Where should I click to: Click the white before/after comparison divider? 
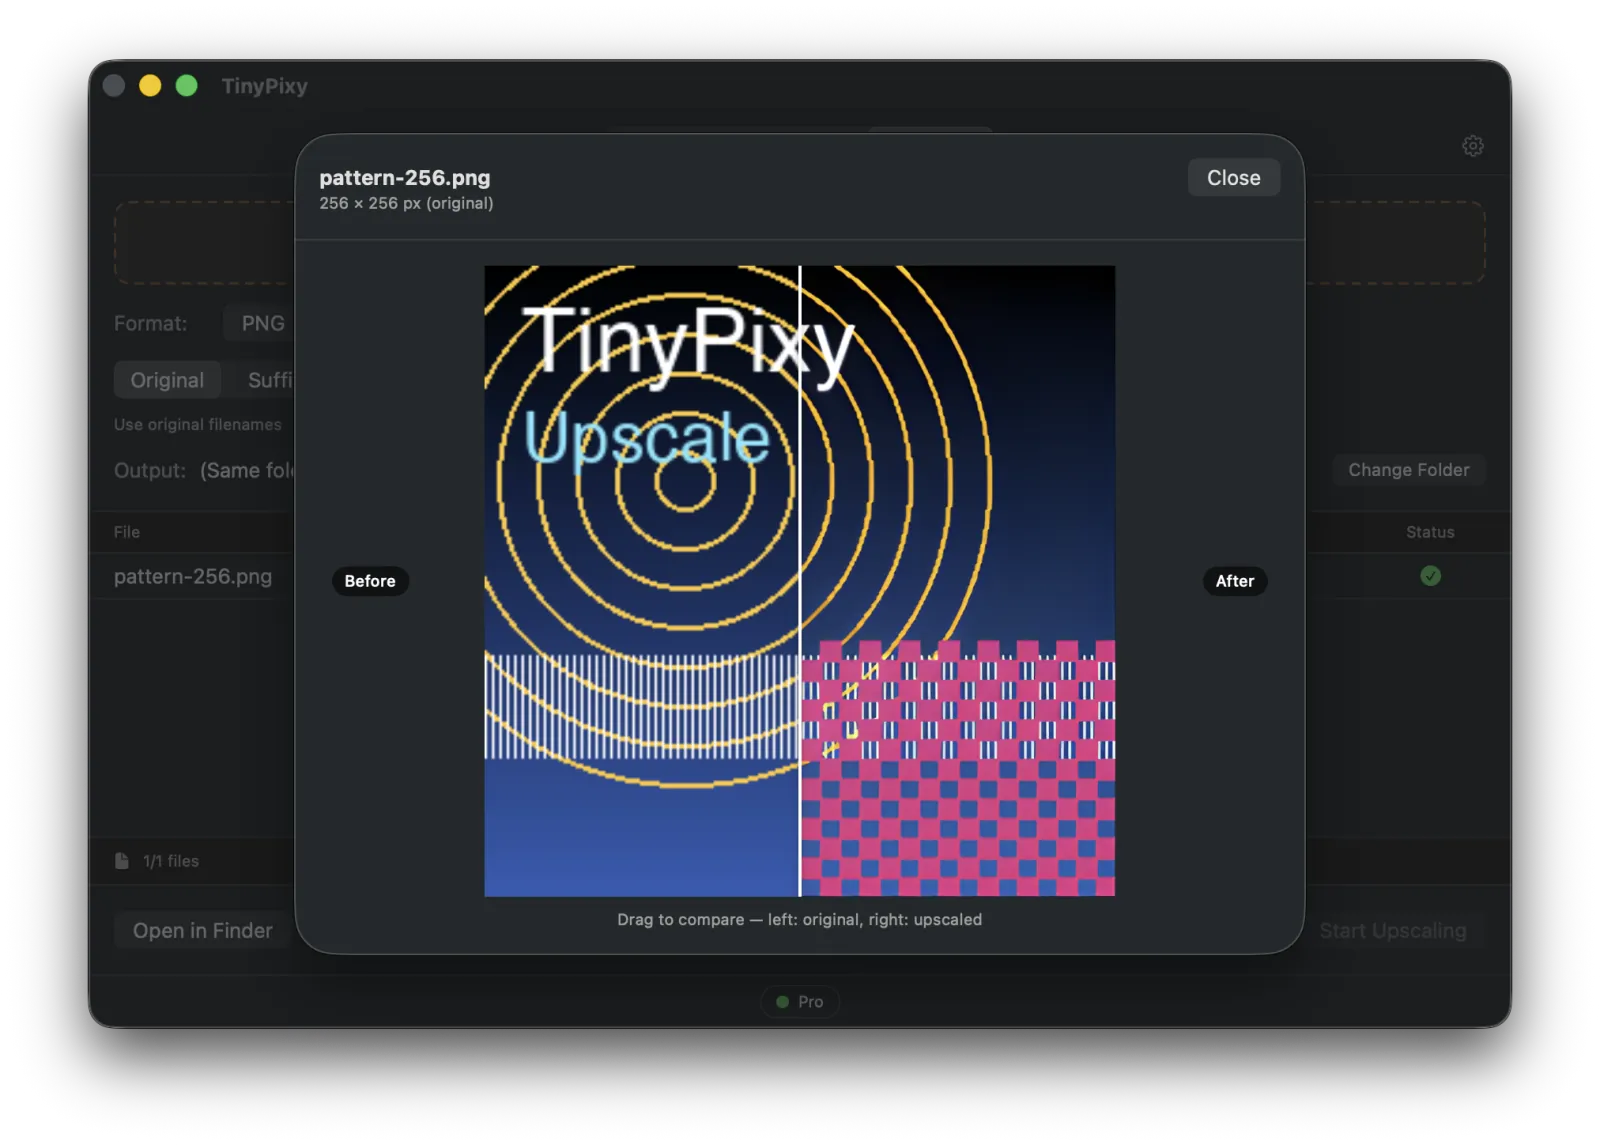pyautogui.click(x=800, y=581)
